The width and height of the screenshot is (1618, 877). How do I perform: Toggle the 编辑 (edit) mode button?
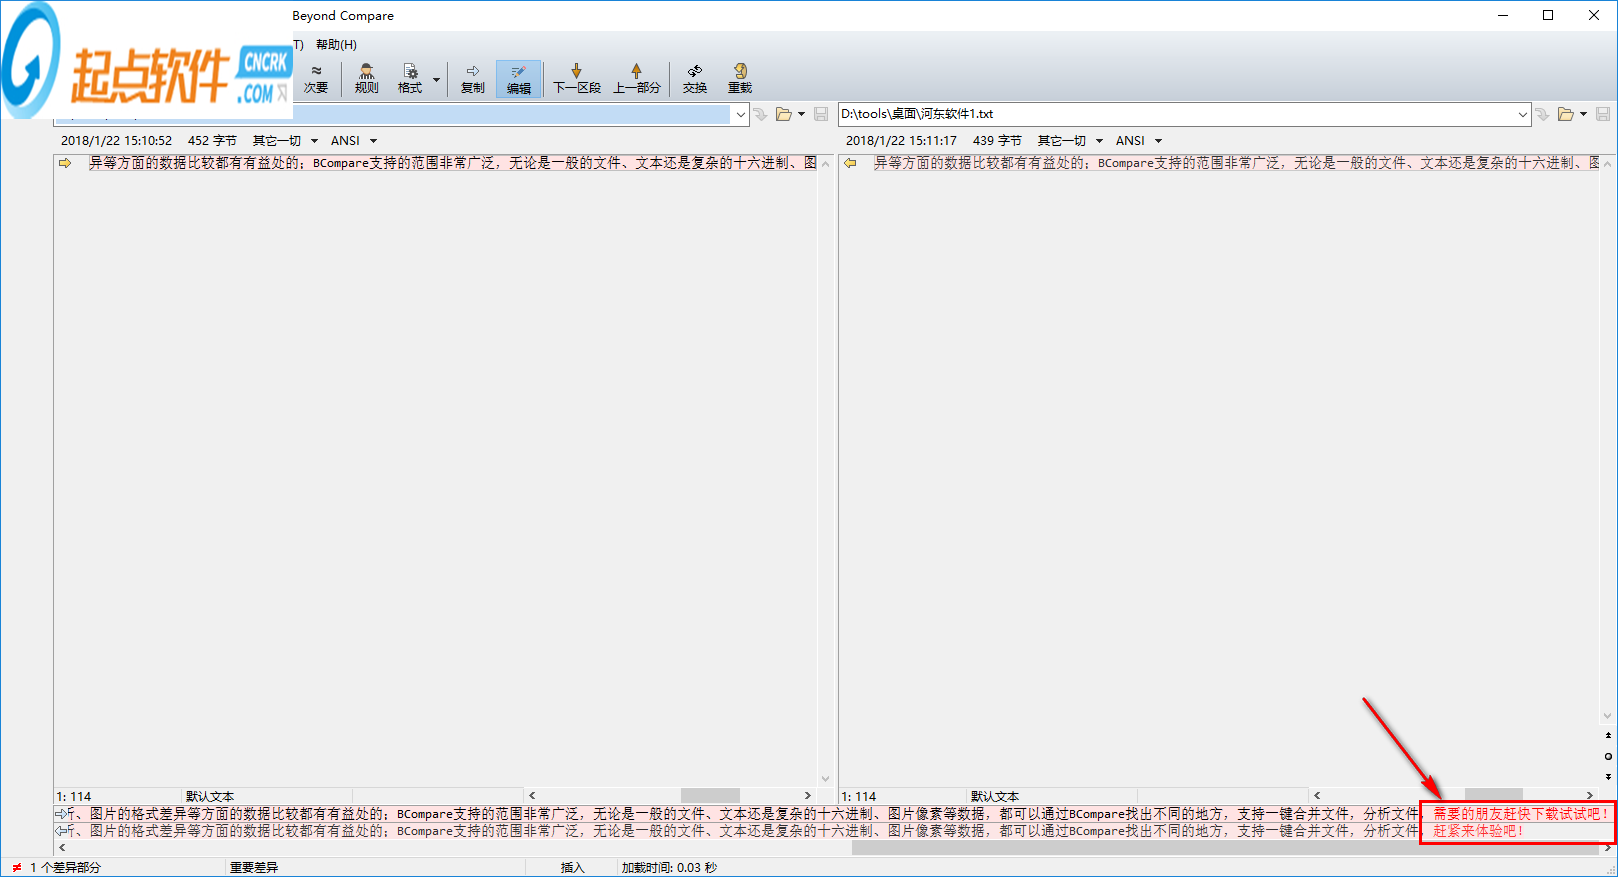(x=519, y=79)
